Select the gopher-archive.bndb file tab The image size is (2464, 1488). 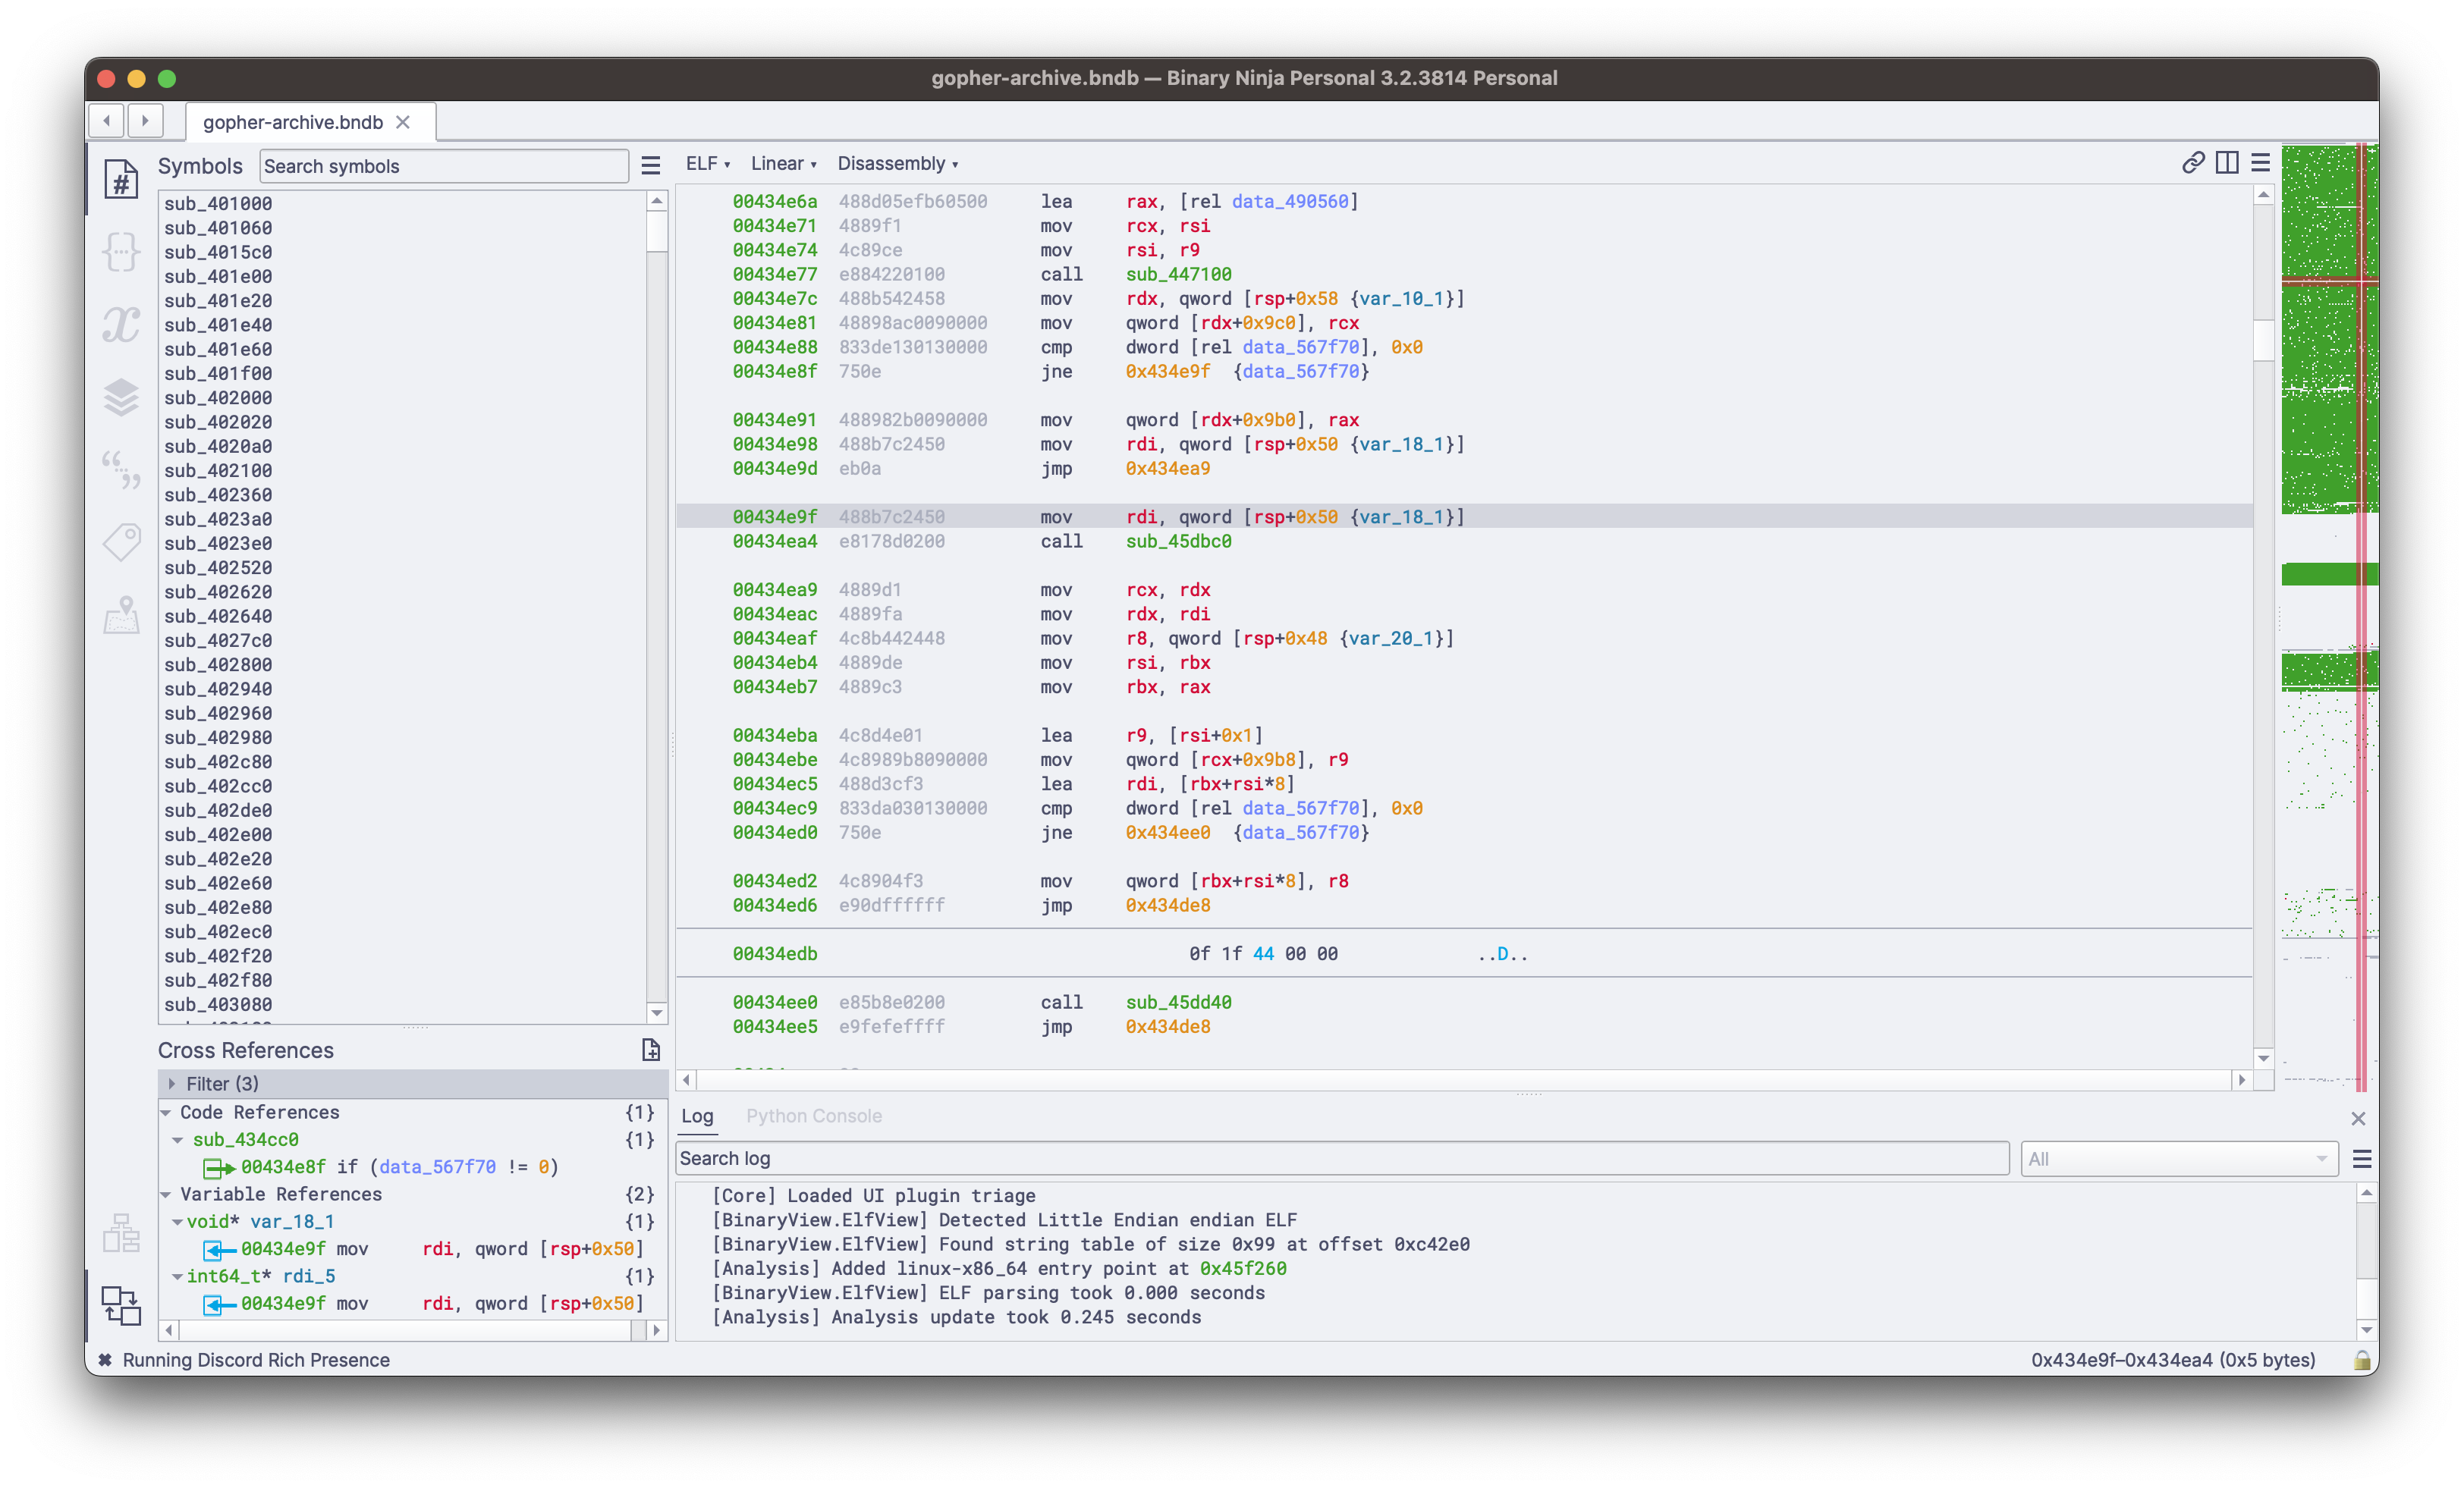(292, 122)
